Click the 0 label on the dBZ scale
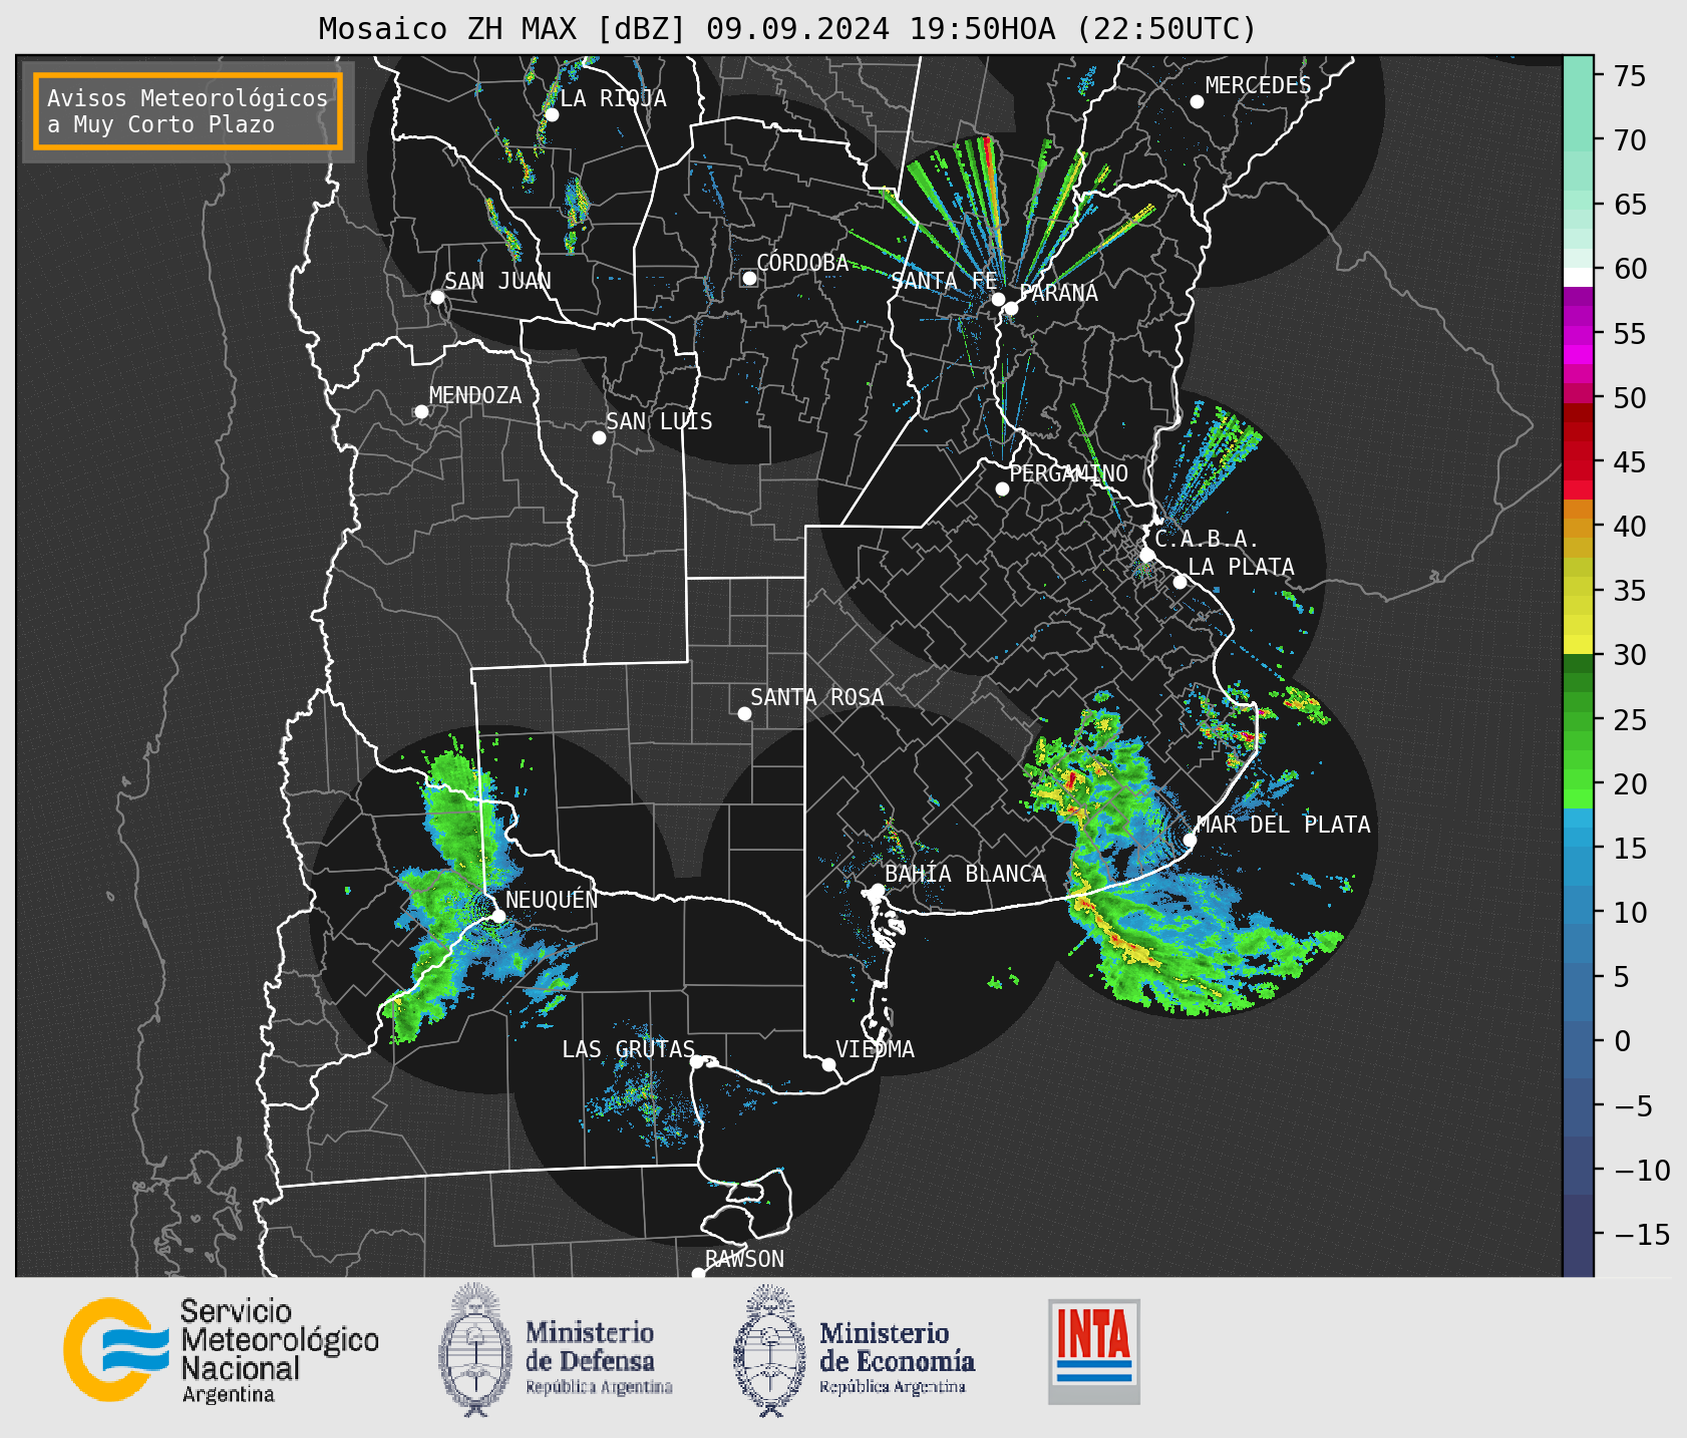 [1621, 1042]
